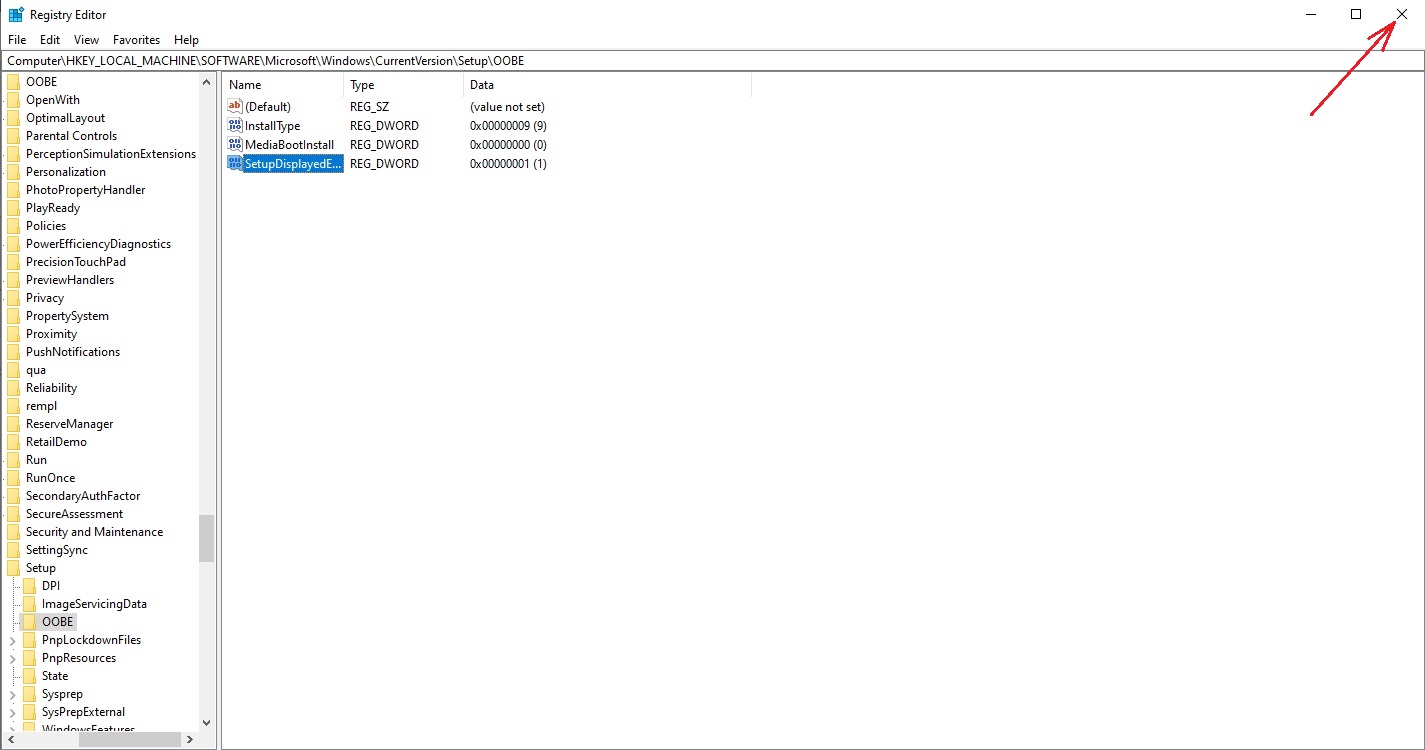Image resolution: width=1425 pixels, height=750 pixels.
Task: Select the qua key
Action: [36, 370]
